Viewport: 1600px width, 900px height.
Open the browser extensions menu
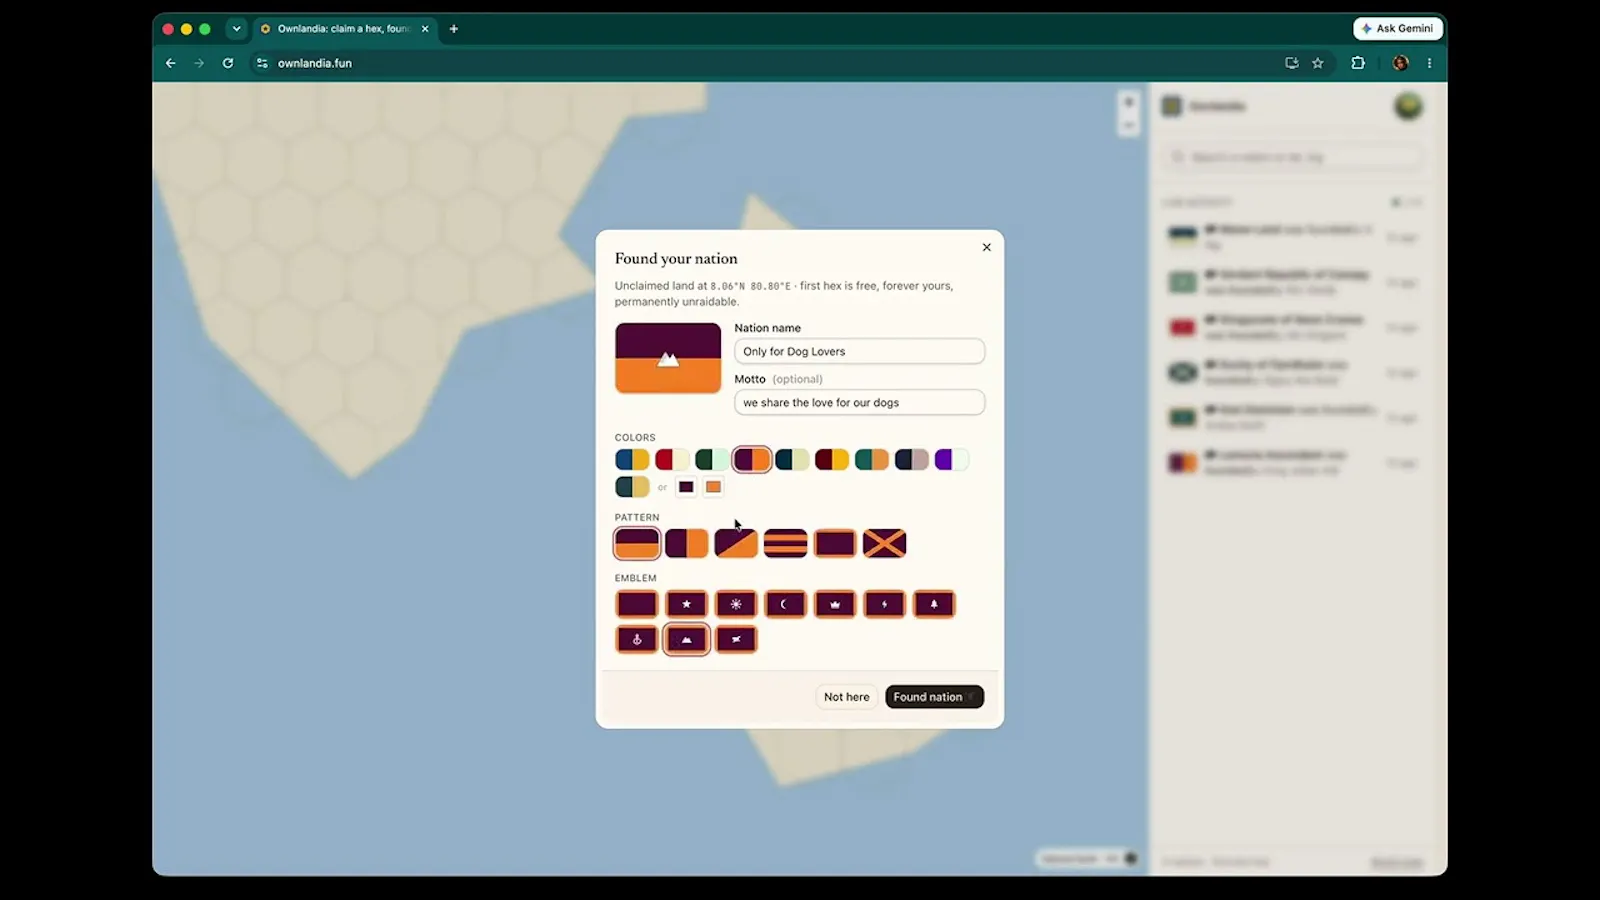pos(1358,63)
